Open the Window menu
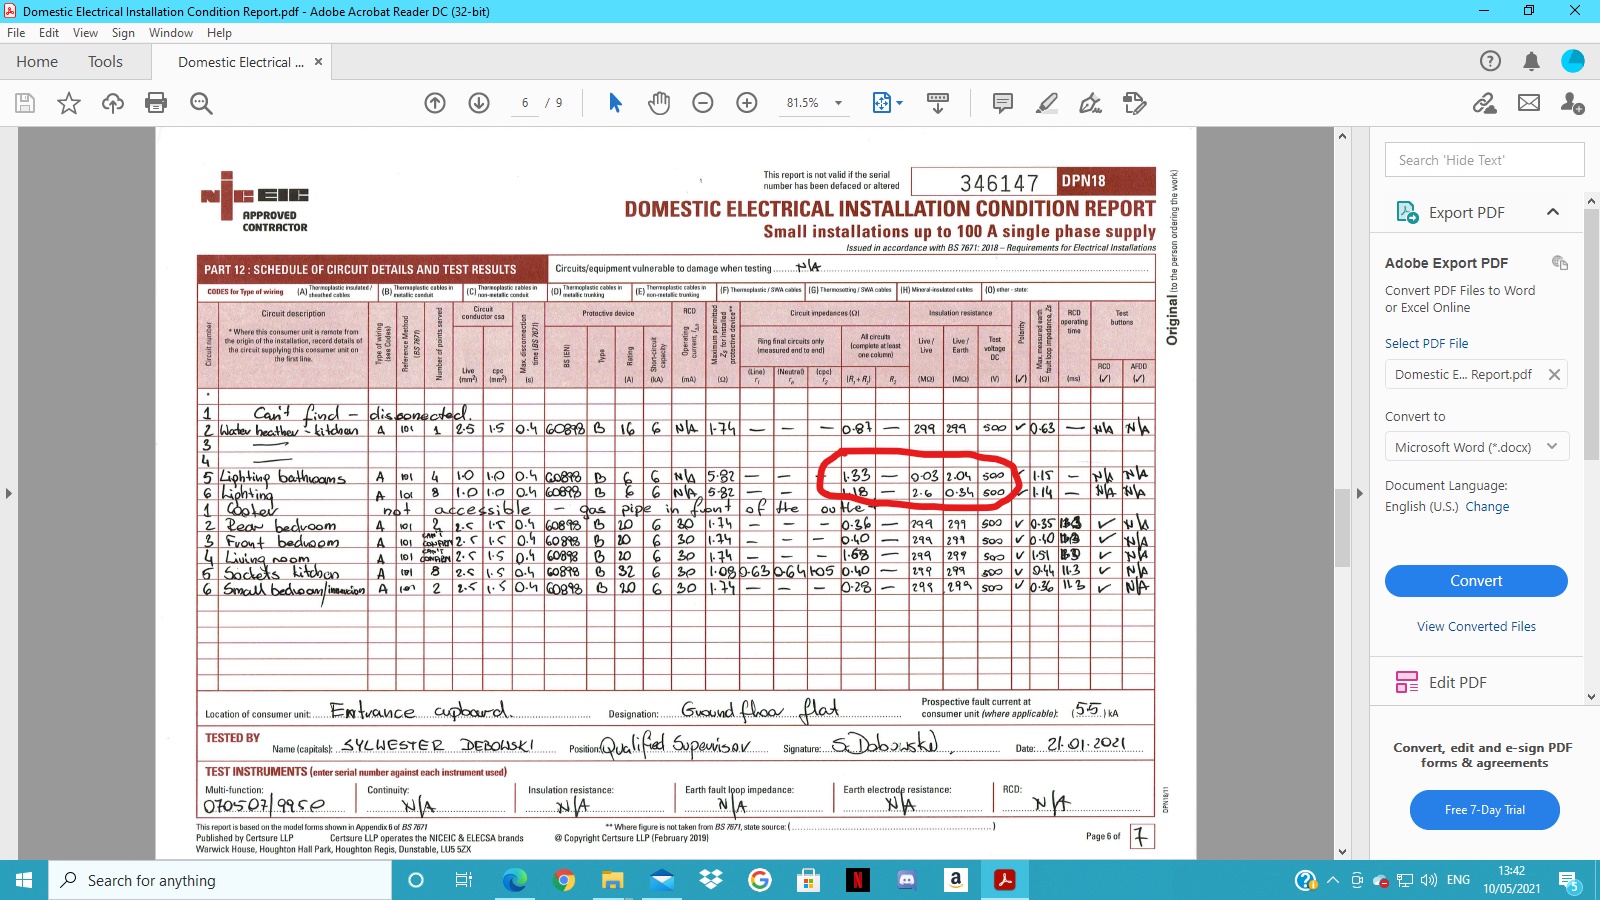The image size is (1600, 900). [171, 33]
